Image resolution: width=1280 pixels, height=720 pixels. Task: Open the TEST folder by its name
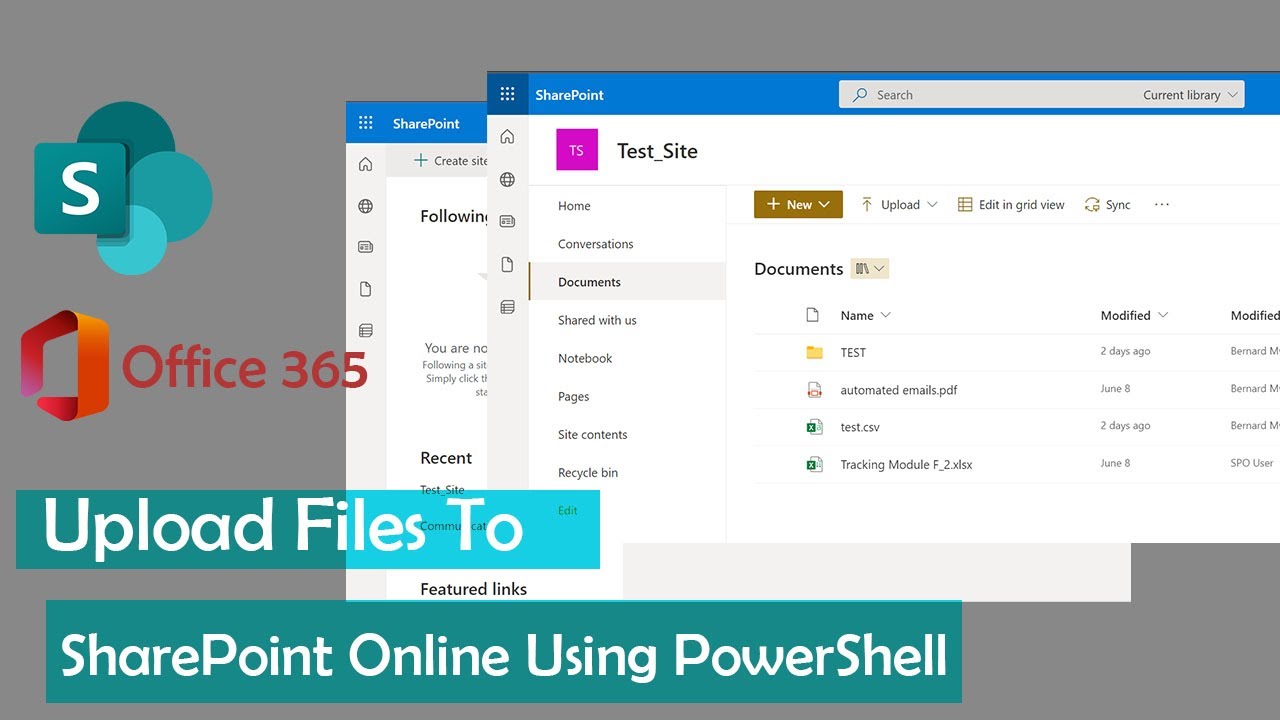click(853, 352)
